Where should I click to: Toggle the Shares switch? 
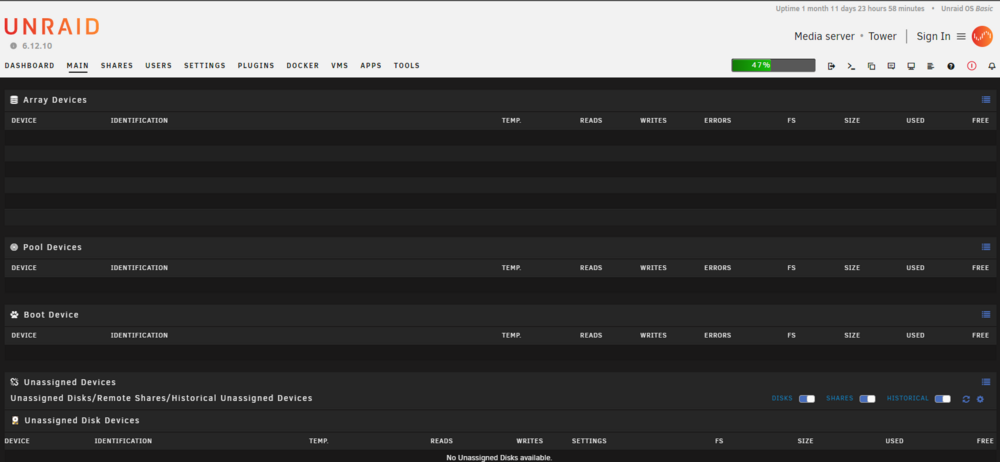867,399
